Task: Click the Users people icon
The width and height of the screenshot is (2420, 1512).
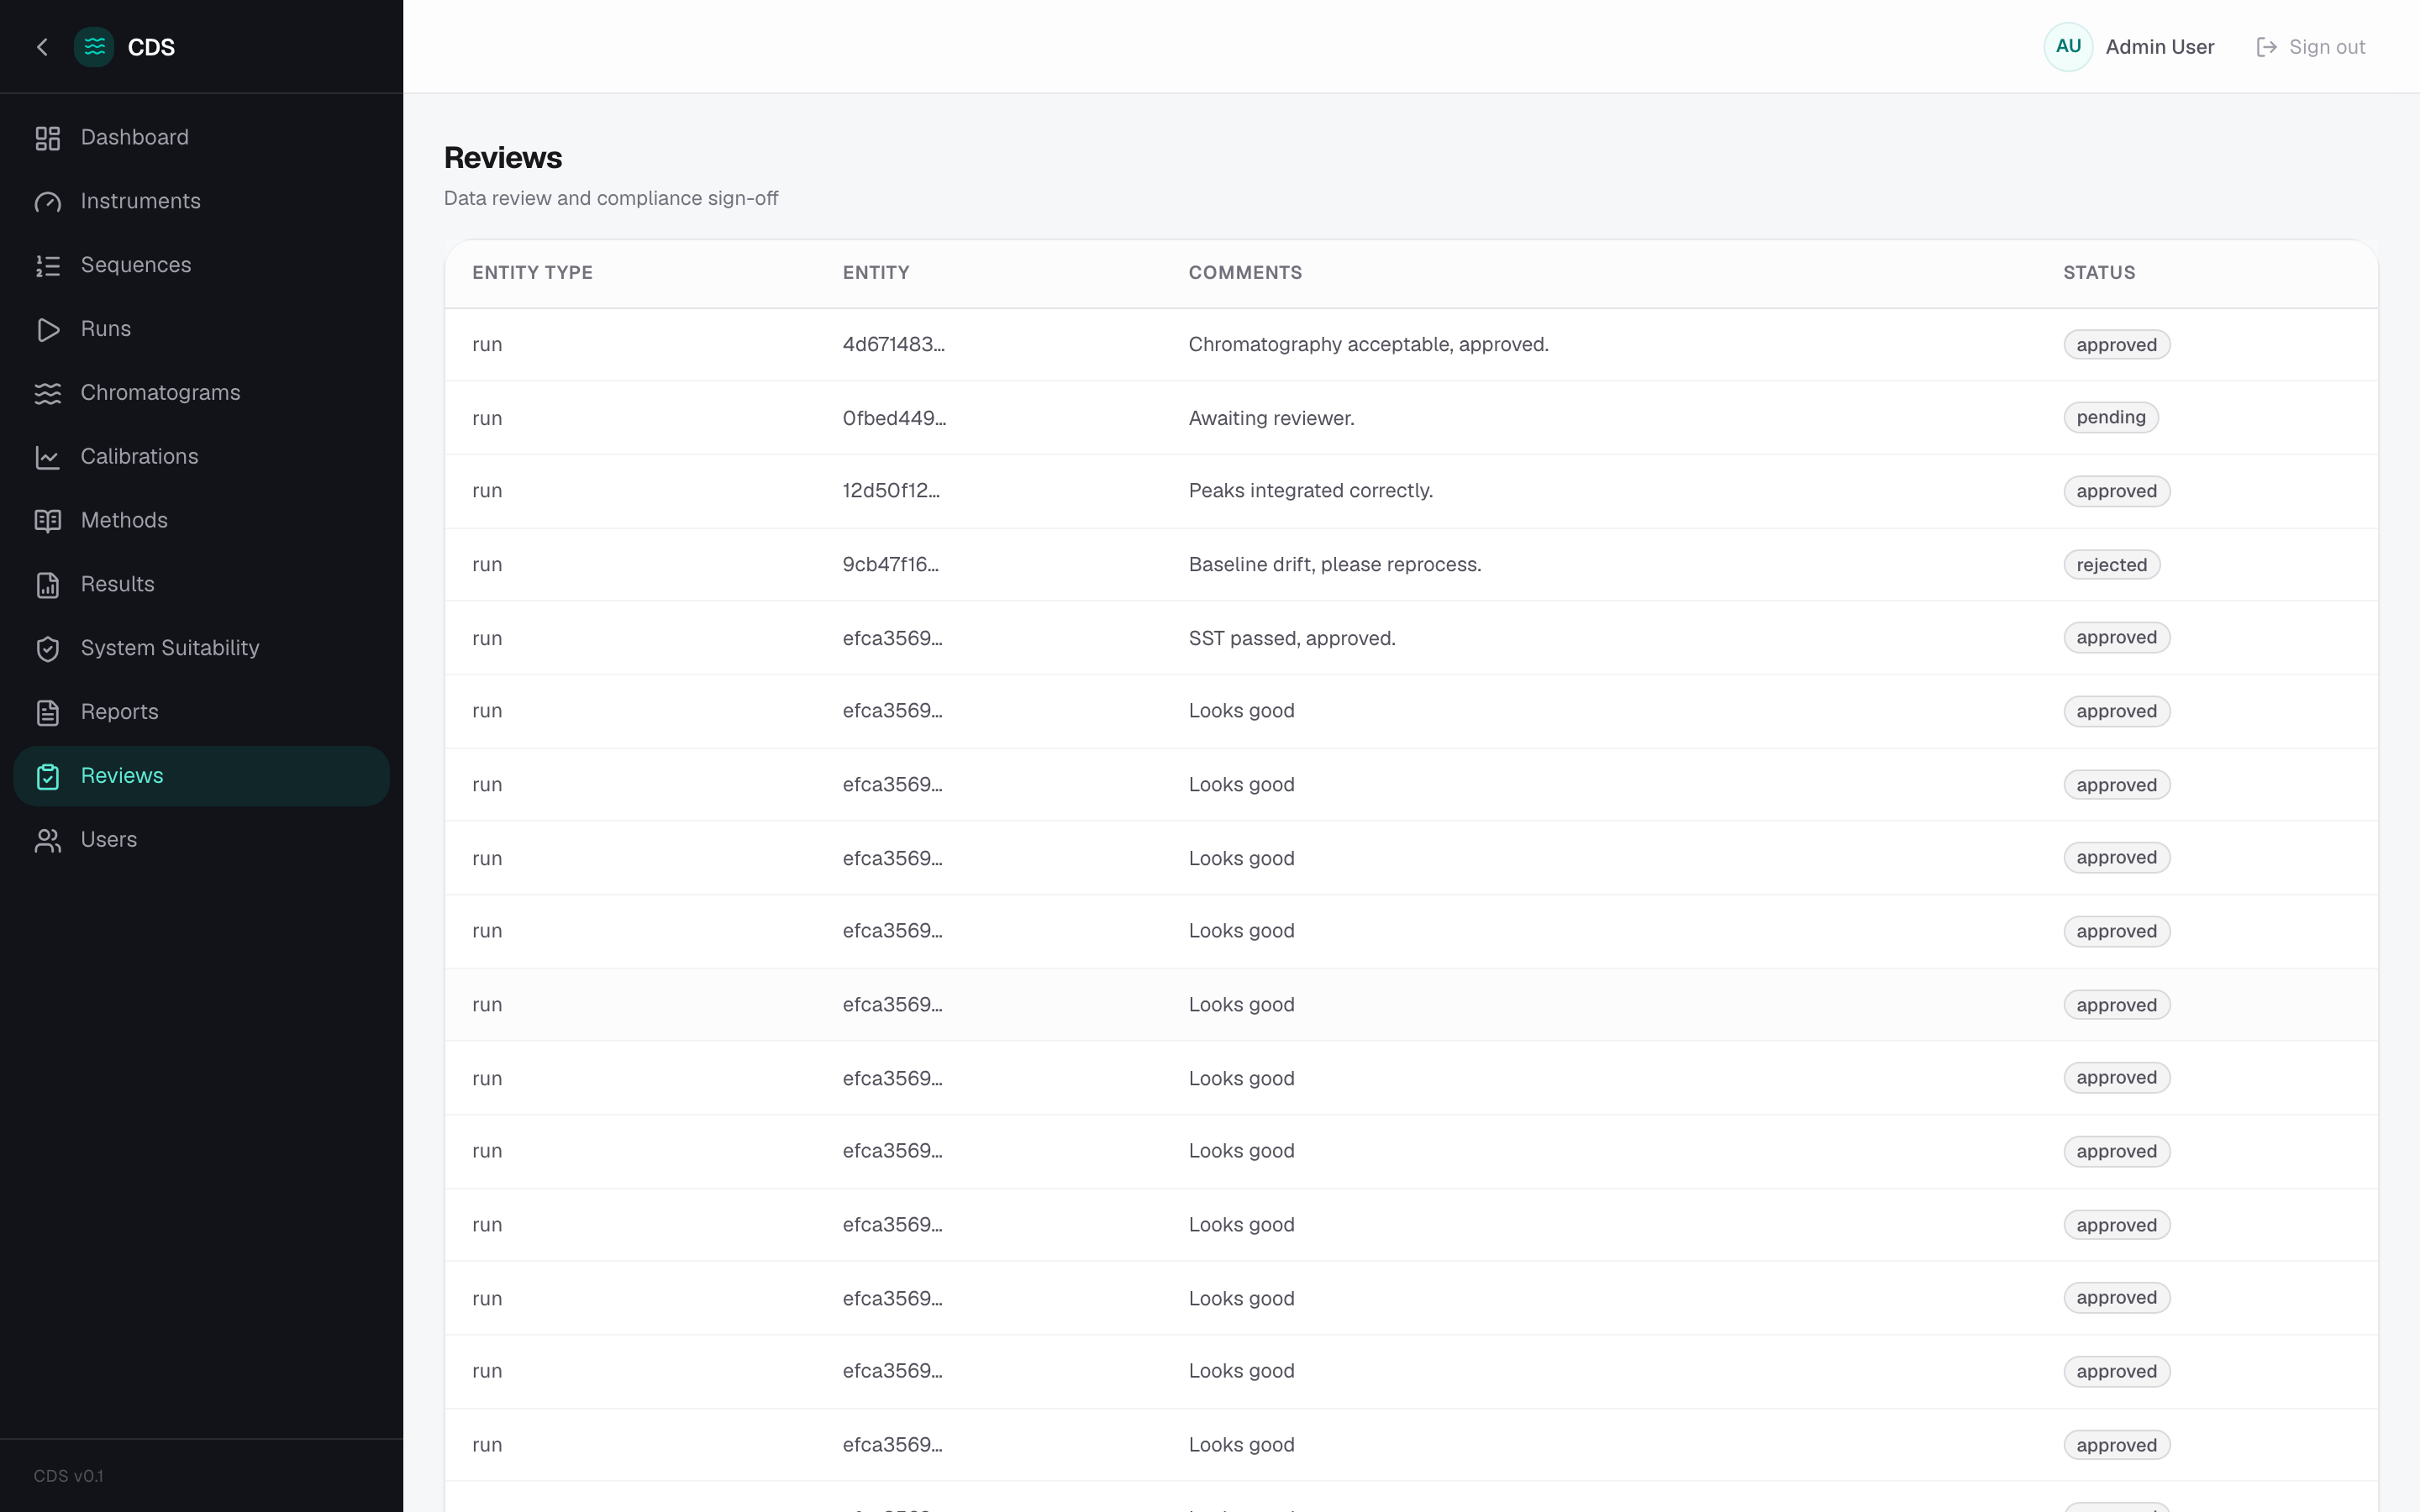Action: 48,841
